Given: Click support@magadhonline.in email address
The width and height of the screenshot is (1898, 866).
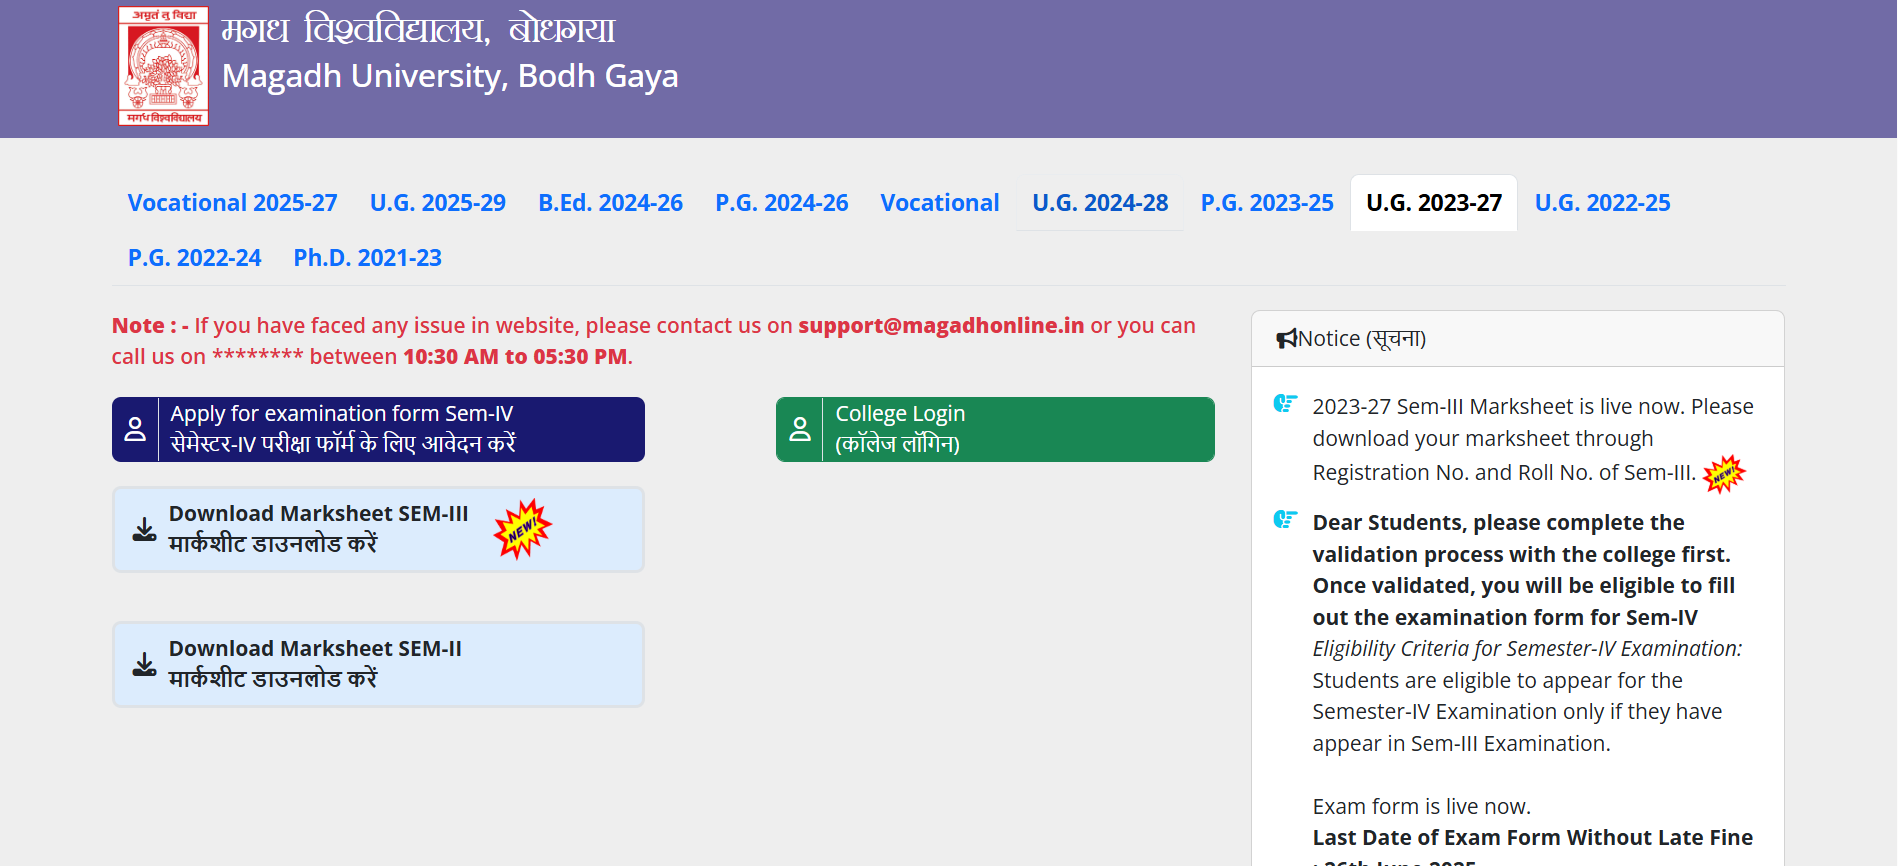Looking at the screenshot, I should click(941, 326).
